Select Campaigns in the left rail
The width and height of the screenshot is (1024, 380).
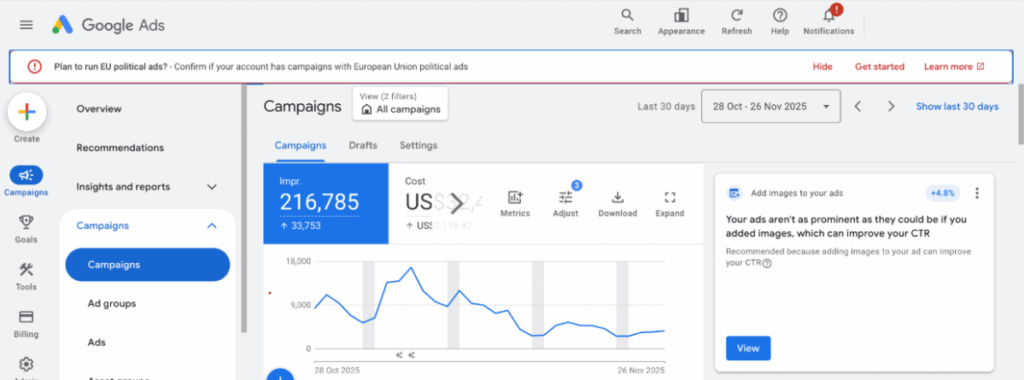pos(26,181)
